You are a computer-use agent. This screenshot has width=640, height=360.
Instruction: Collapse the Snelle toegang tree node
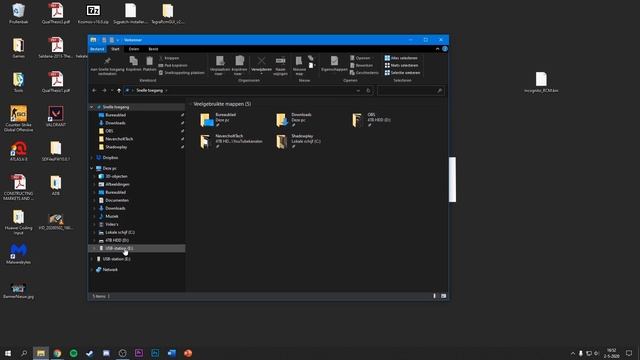pos(92,107)
